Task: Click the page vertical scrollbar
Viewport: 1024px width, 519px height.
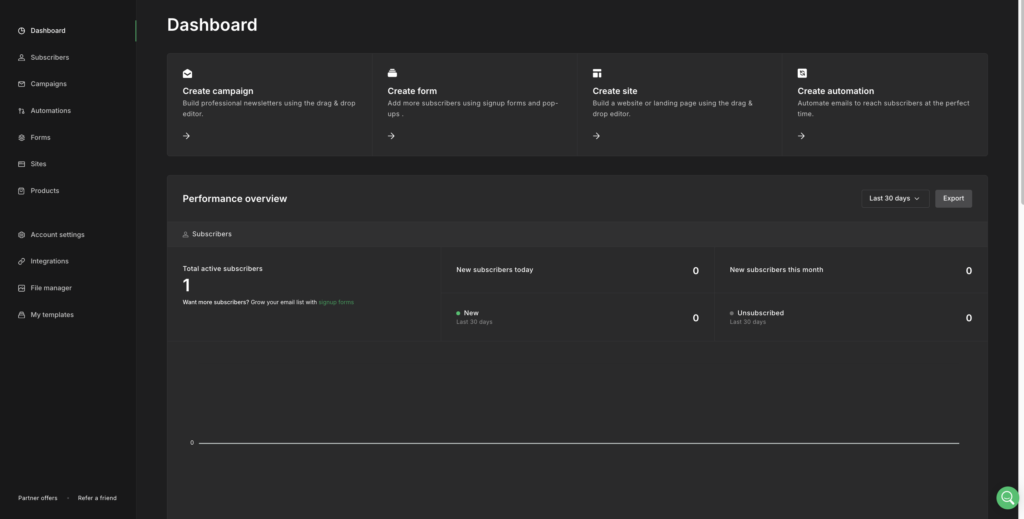Action: [1021, 101]
